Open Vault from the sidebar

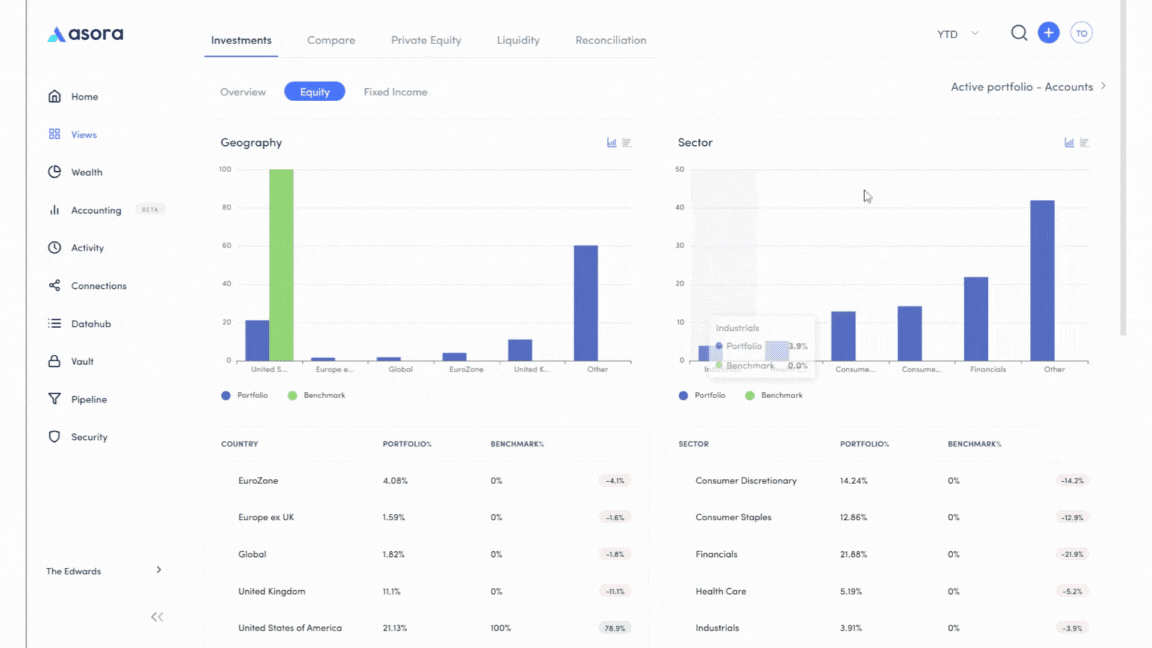point(81,361)
